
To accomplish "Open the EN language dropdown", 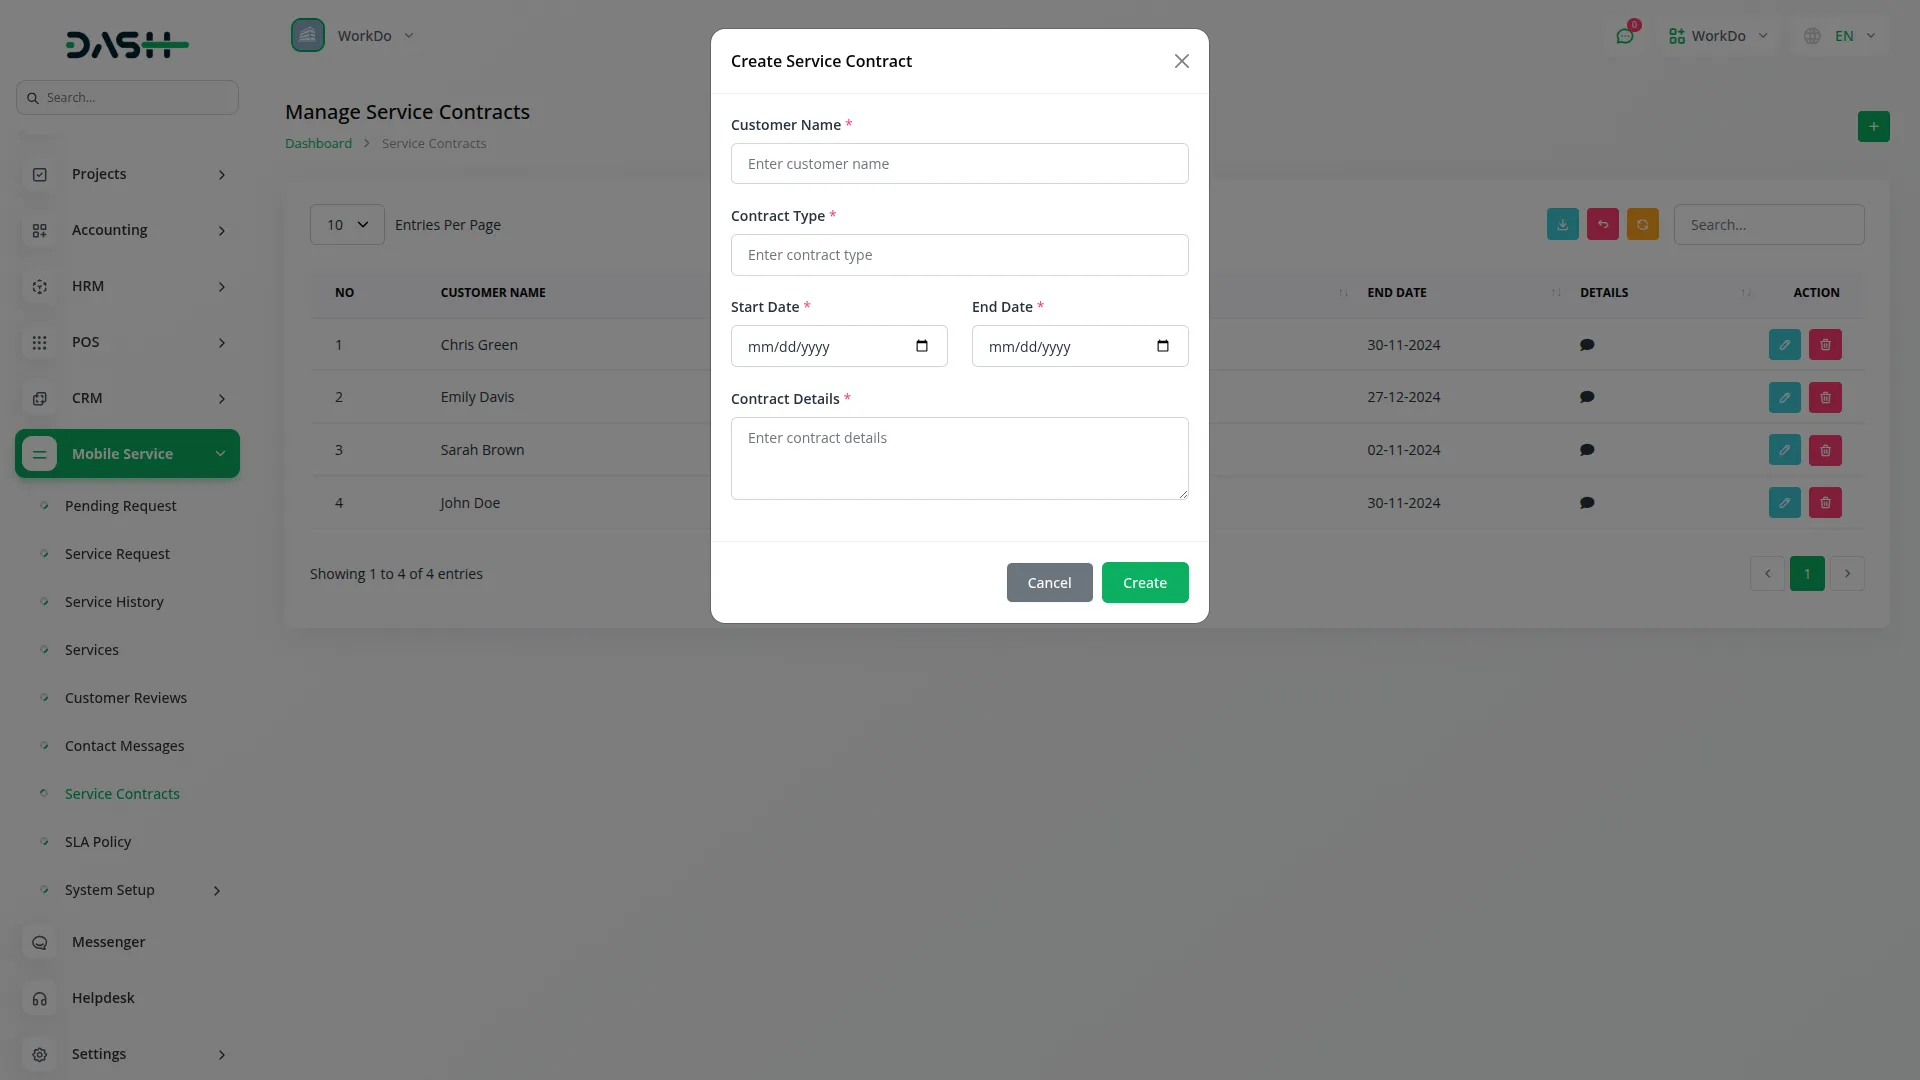I will pos(1844,36).
